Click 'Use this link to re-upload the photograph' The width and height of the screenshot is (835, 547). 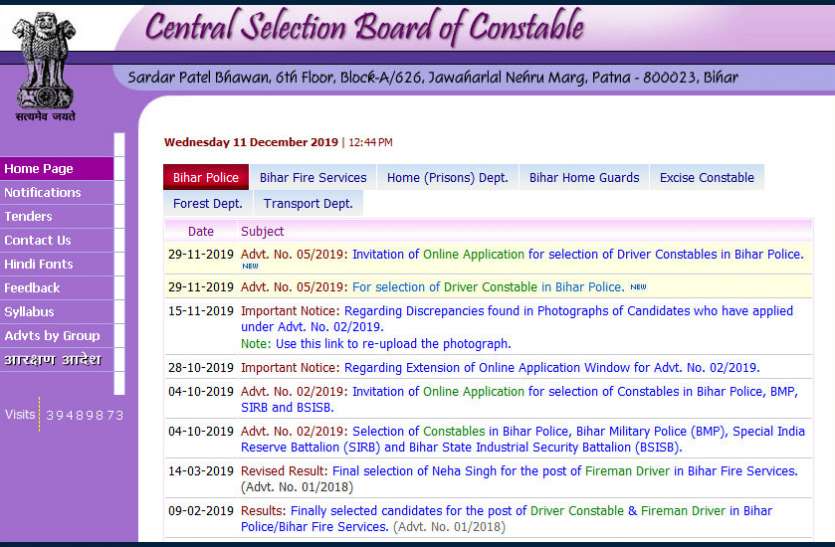click(x=393, y=344)
